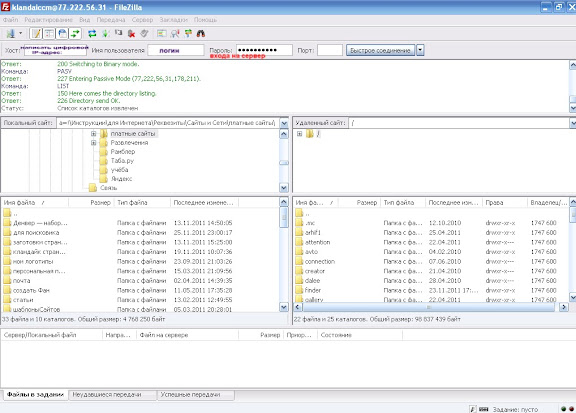Sort local list by Тип файла column
576x413 pixels.
tap(143, 202)
